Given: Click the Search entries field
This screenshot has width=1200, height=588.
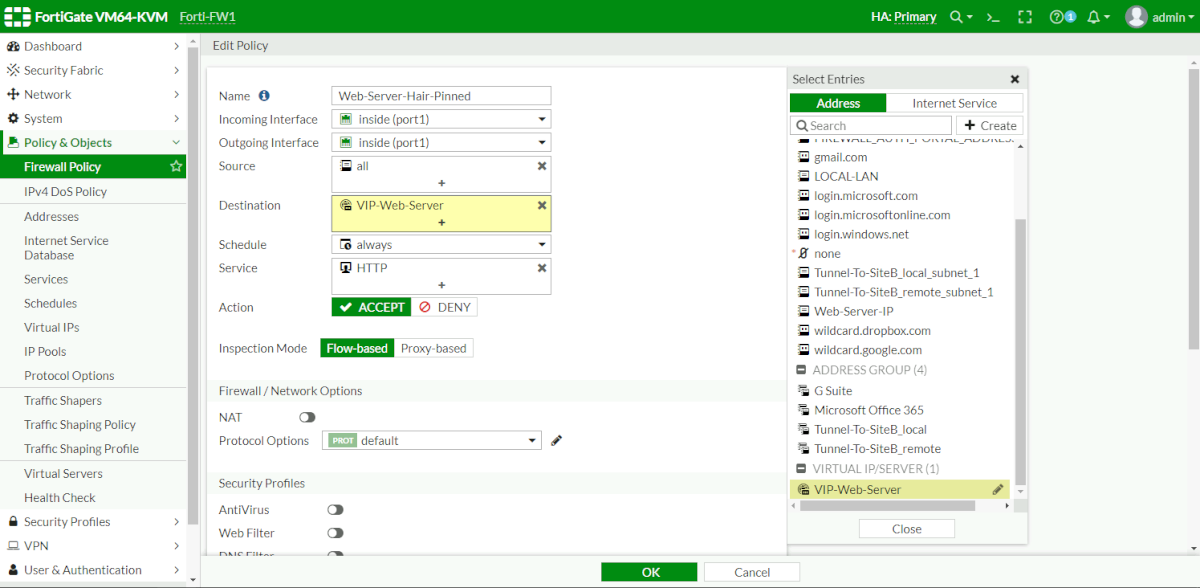Looking at the screenshot, I should click(x=871, y=125).
